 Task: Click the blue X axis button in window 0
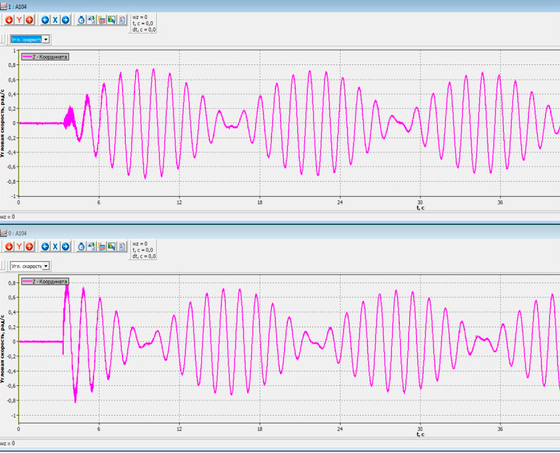click(55, 247)
